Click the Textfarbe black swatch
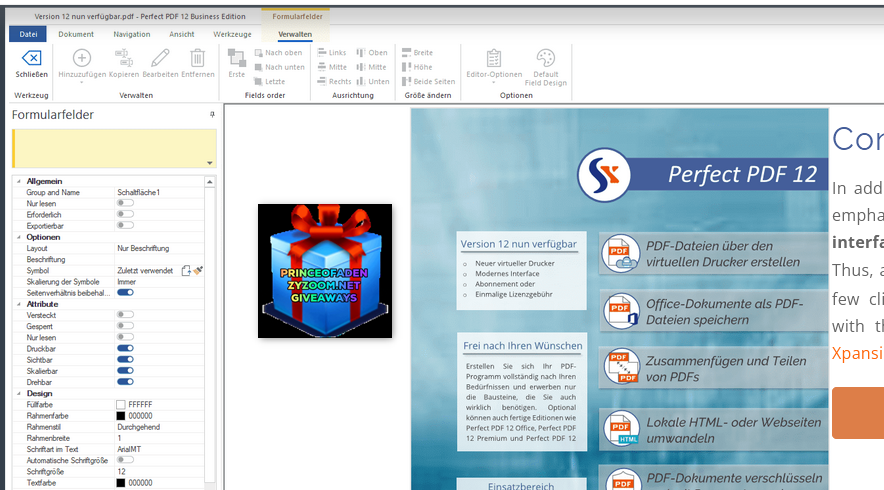 121,483
